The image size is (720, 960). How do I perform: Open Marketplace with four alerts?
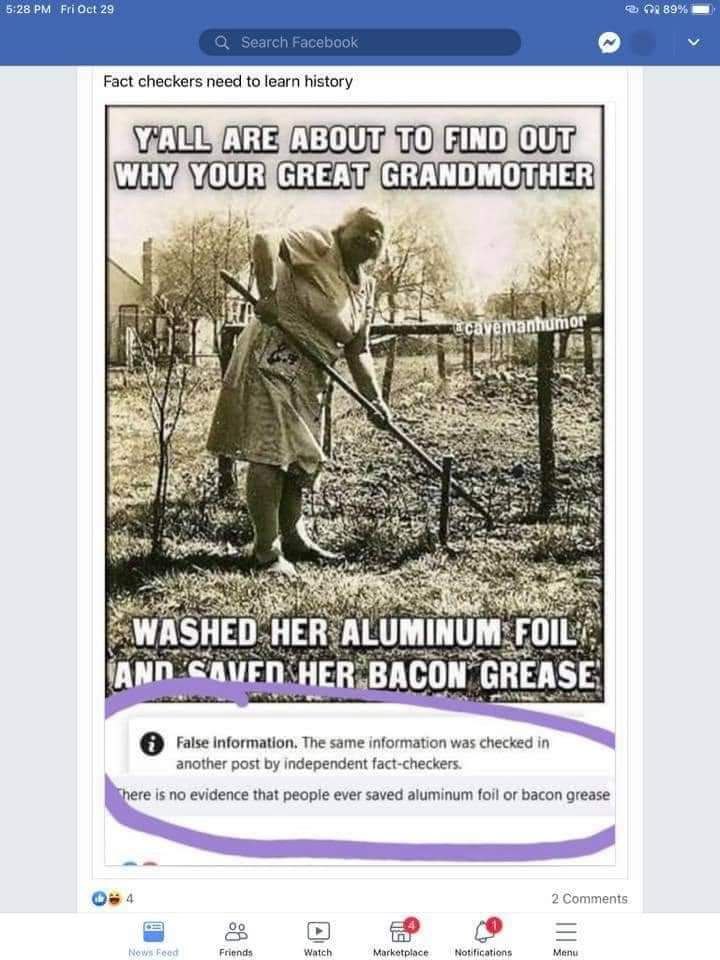pos(401,939)
